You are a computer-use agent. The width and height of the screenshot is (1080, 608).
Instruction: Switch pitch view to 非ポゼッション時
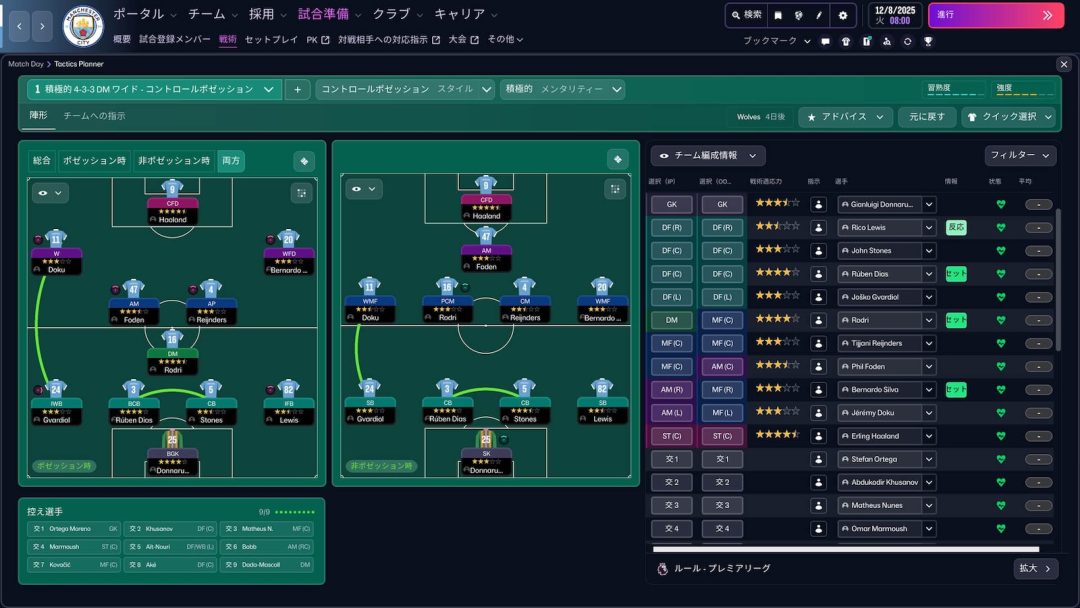tap(174, 161)
